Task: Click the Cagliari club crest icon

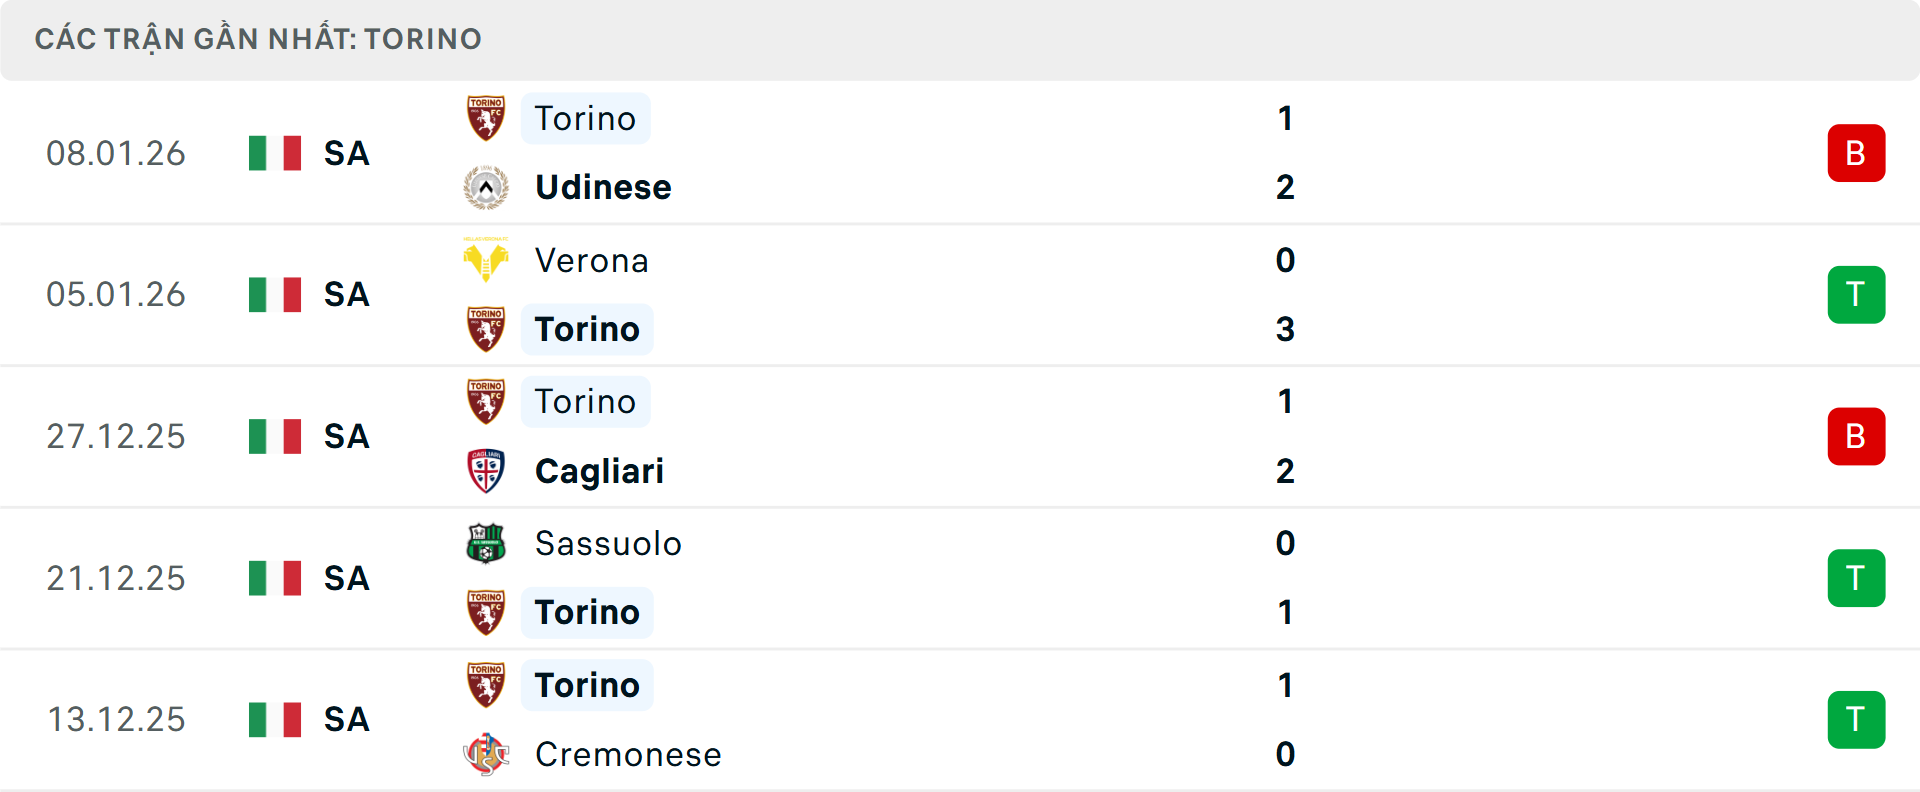Action: click(486, 471)
